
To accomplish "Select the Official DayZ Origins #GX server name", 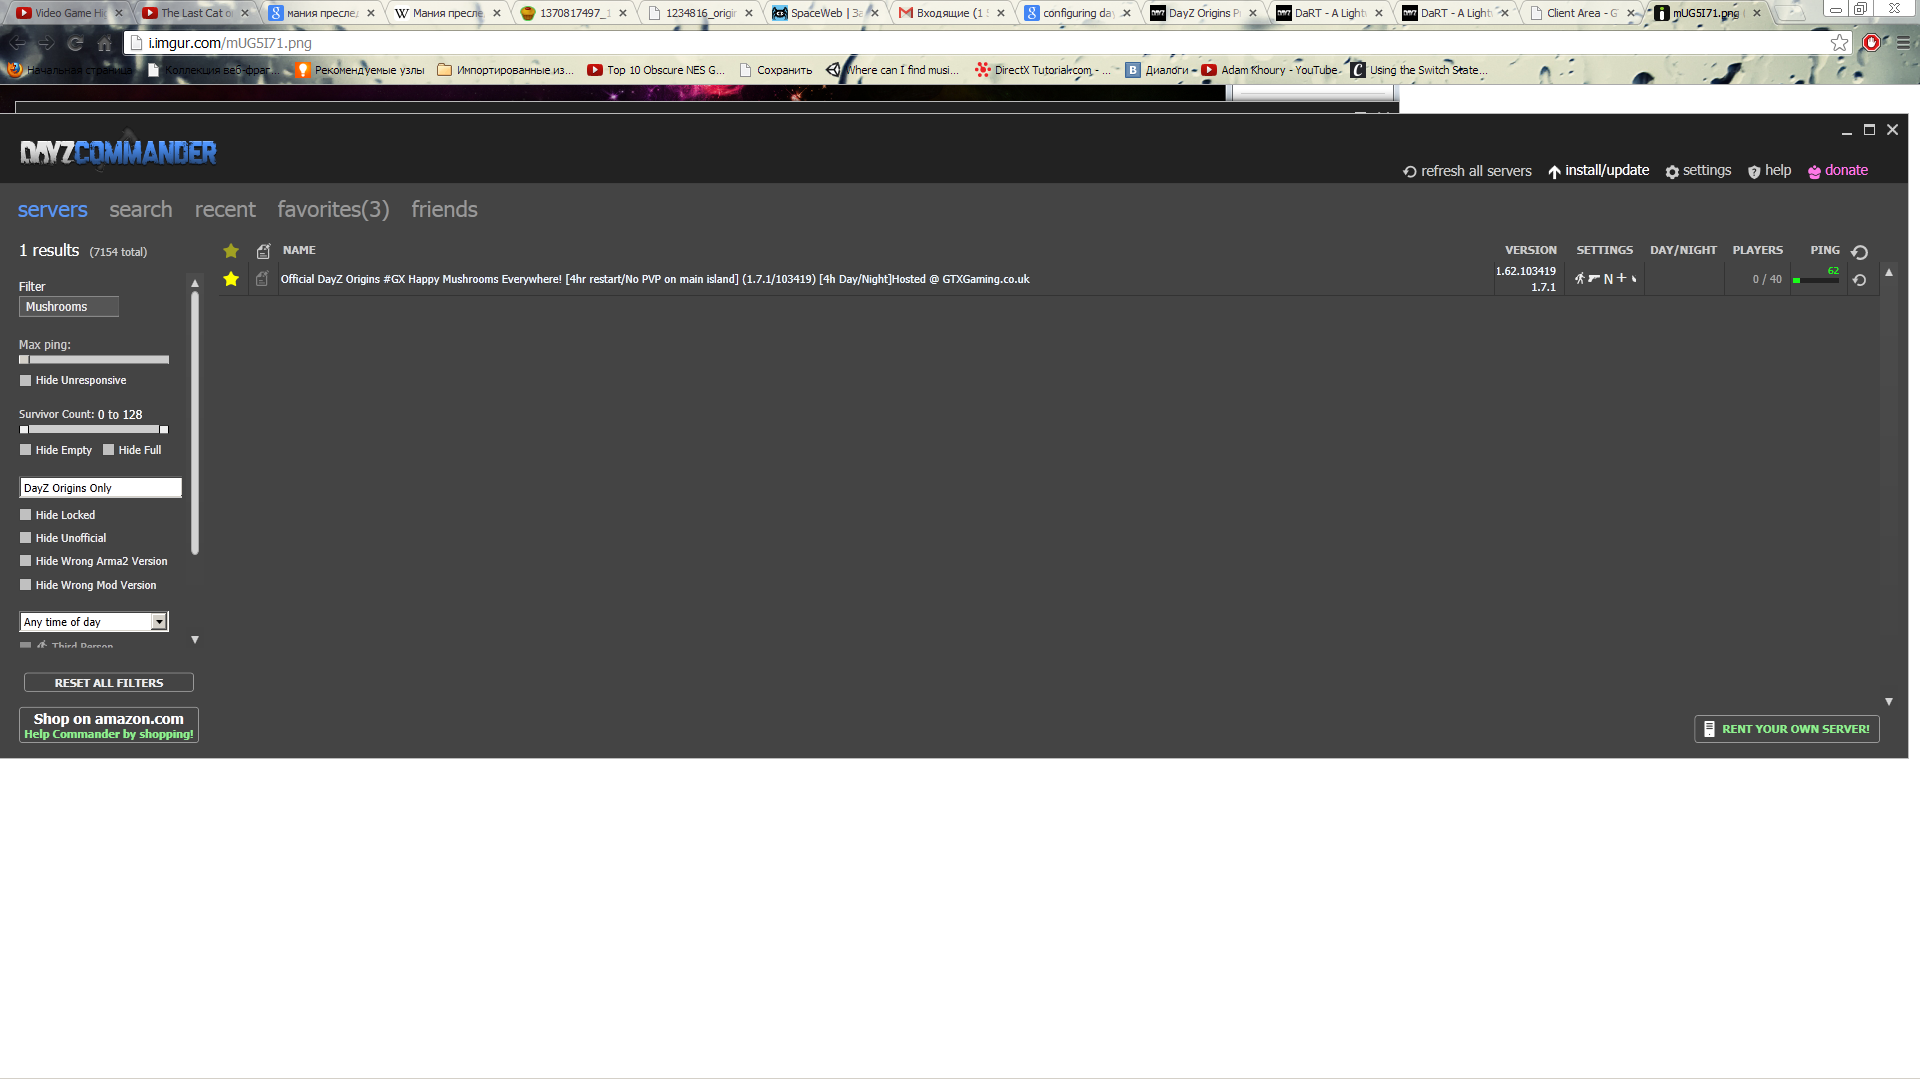I will 655,280.
